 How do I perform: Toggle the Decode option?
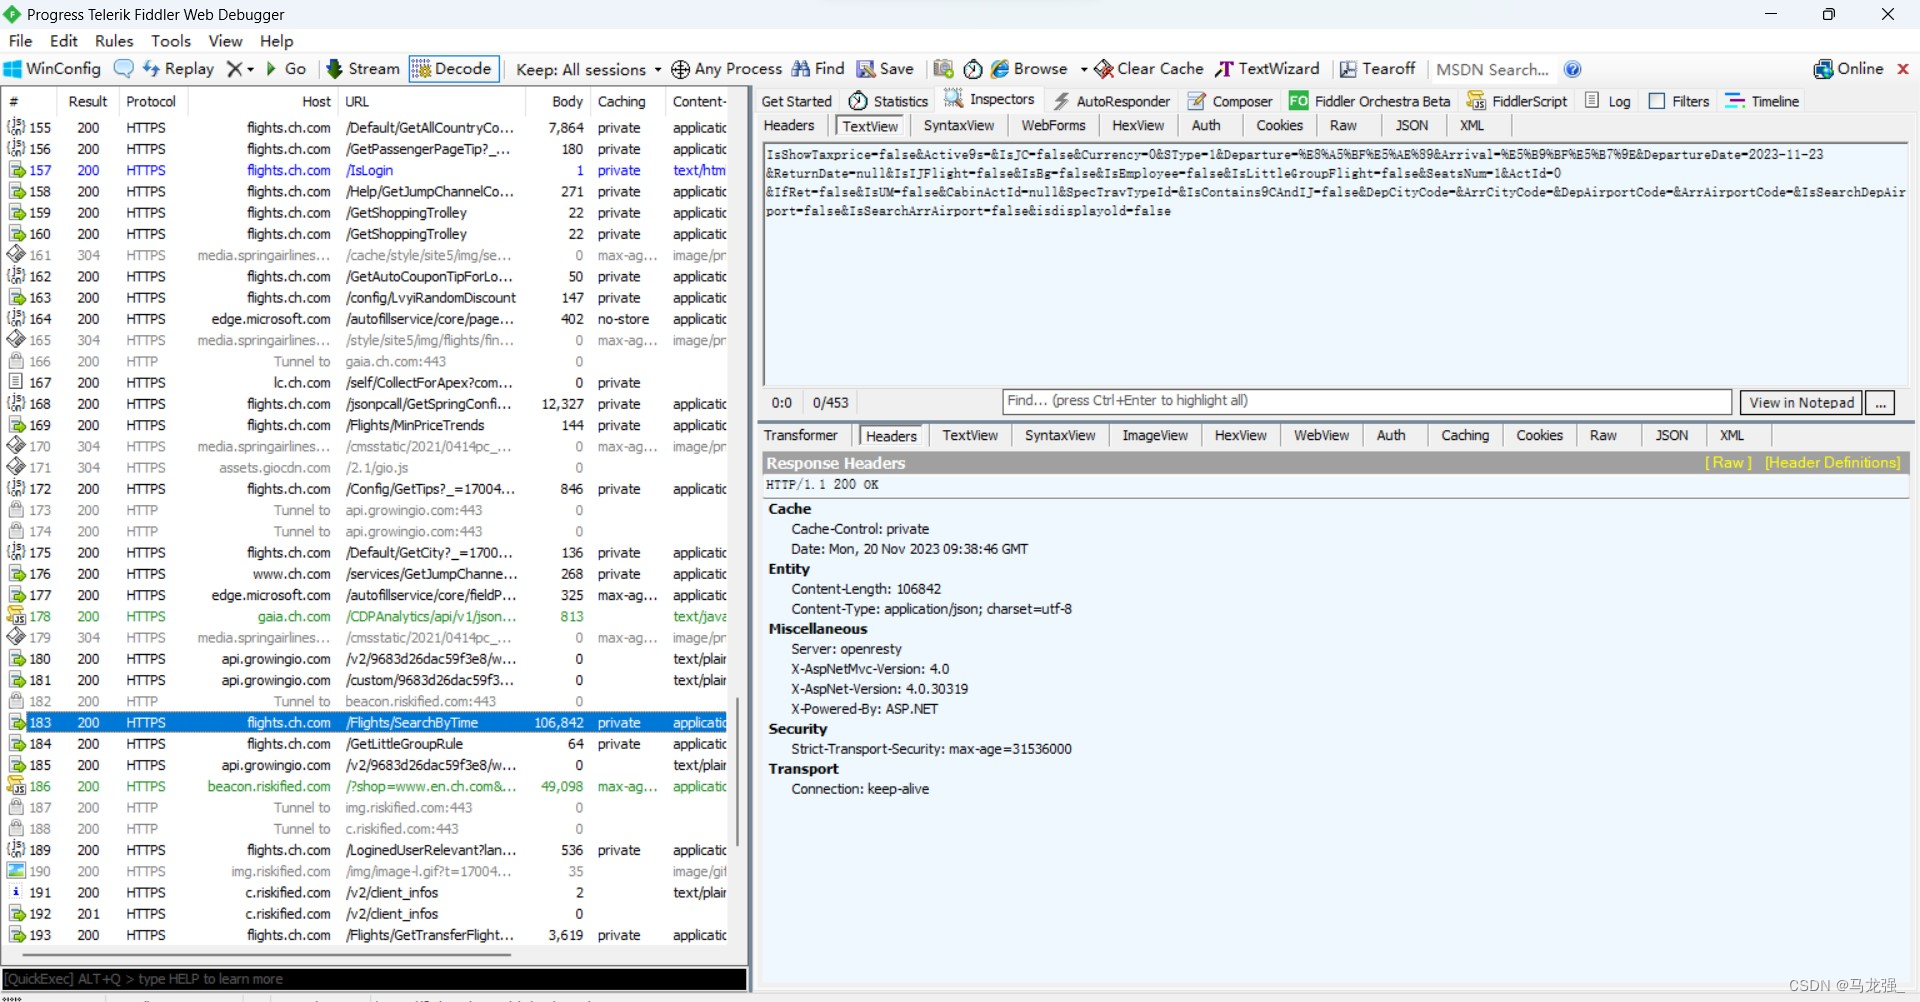pos(453,69)
